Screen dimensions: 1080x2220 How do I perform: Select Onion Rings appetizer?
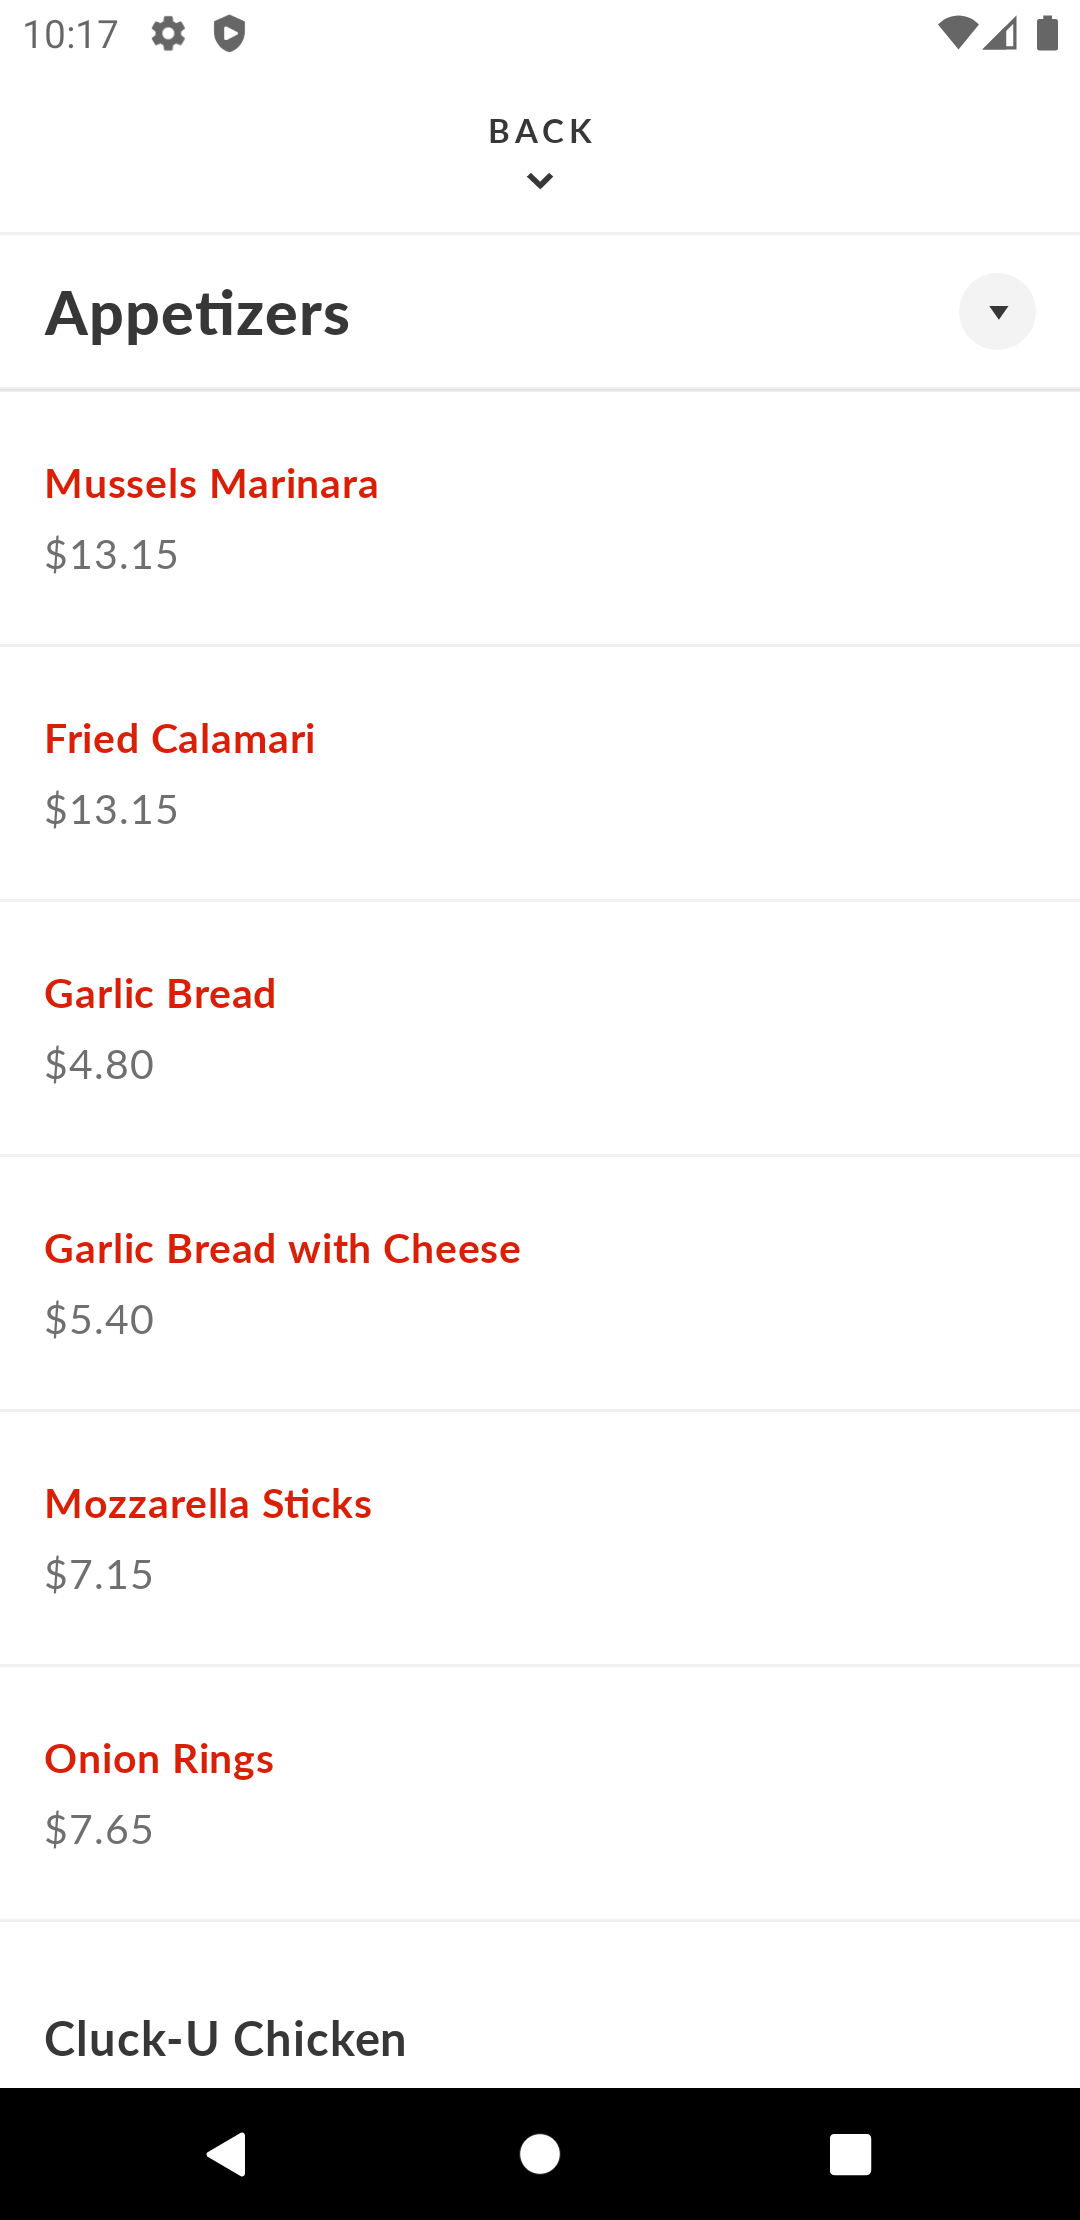coord(159,1759)
